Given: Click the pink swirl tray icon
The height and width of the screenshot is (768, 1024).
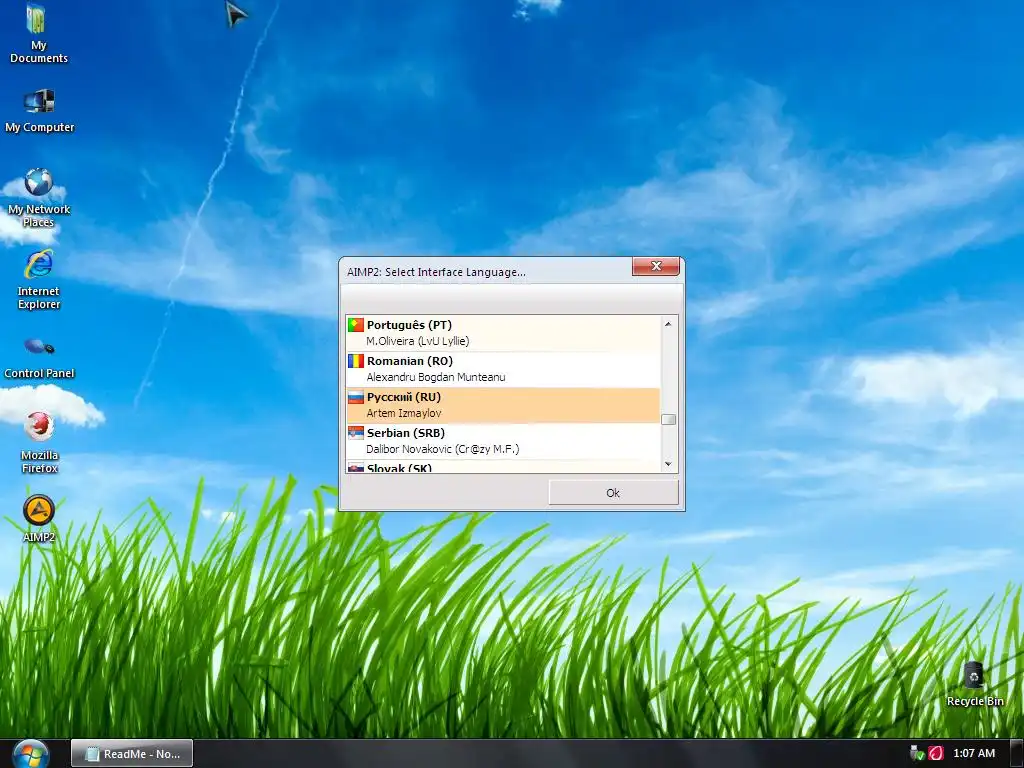Looking at the screenshot, I should 936,753.
